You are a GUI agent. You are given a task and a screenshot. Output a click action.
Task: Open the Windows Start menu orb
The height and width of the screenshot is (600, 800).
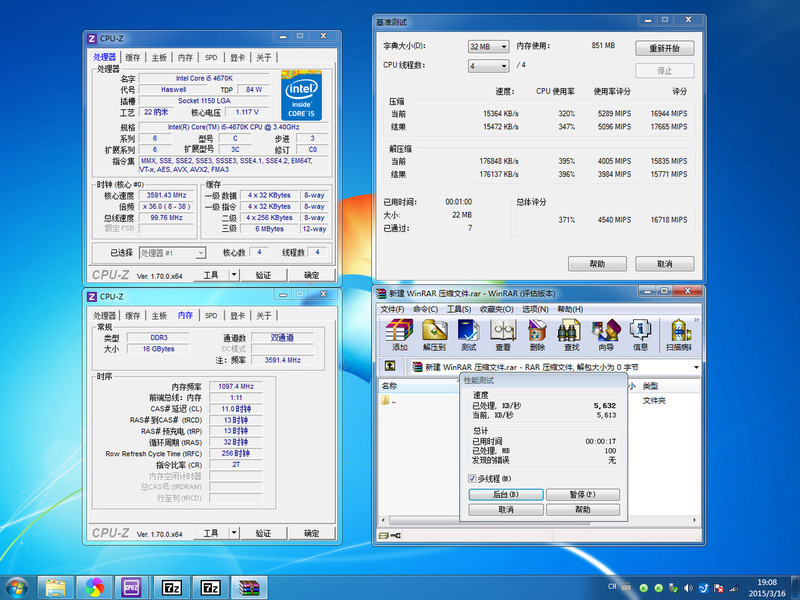[17, 586]
